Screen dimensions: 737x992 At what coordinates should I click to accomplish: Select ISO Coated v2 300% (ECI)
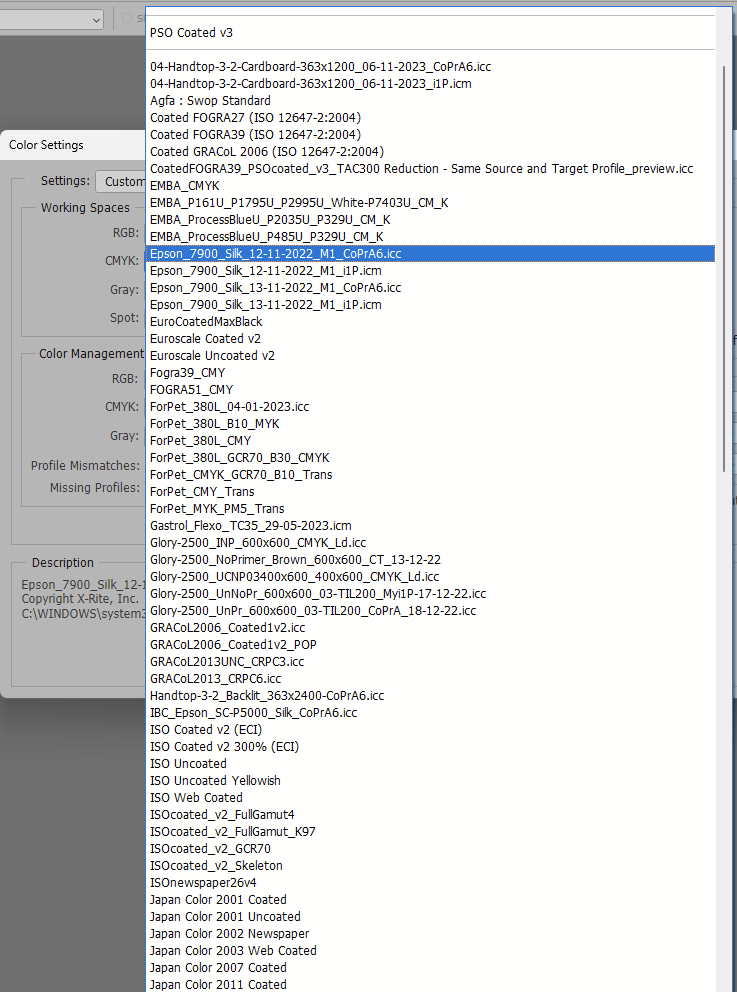[x=430, y=747]
